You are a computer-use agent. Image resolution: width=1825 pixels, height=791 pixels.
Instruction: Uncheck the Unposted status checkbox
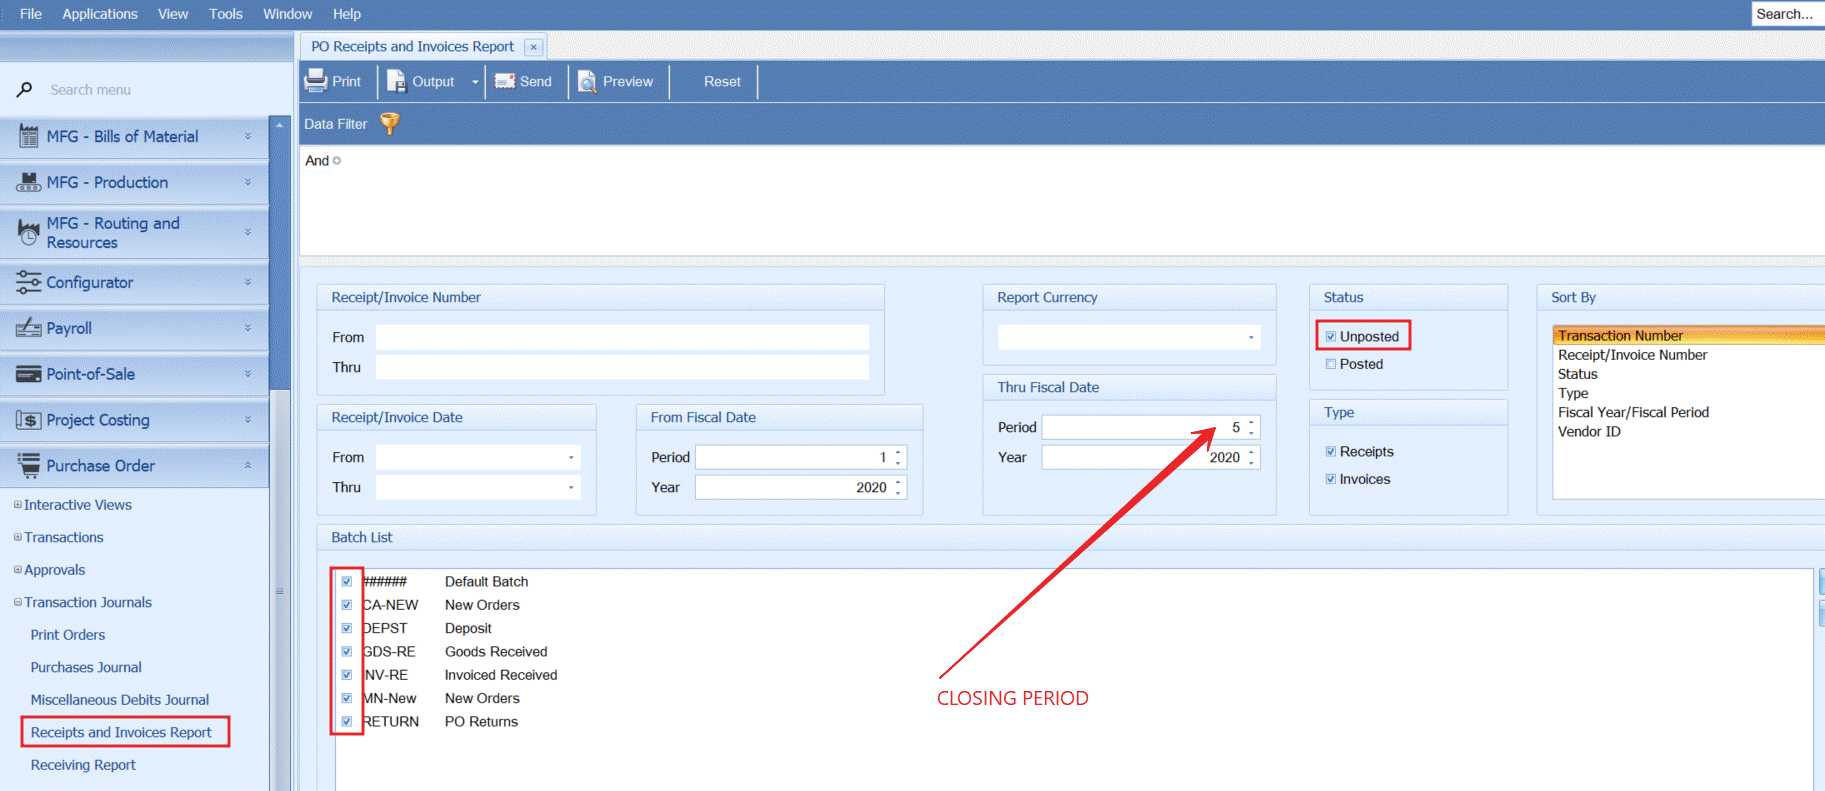pyautogui.click(x=1331, y=337)
